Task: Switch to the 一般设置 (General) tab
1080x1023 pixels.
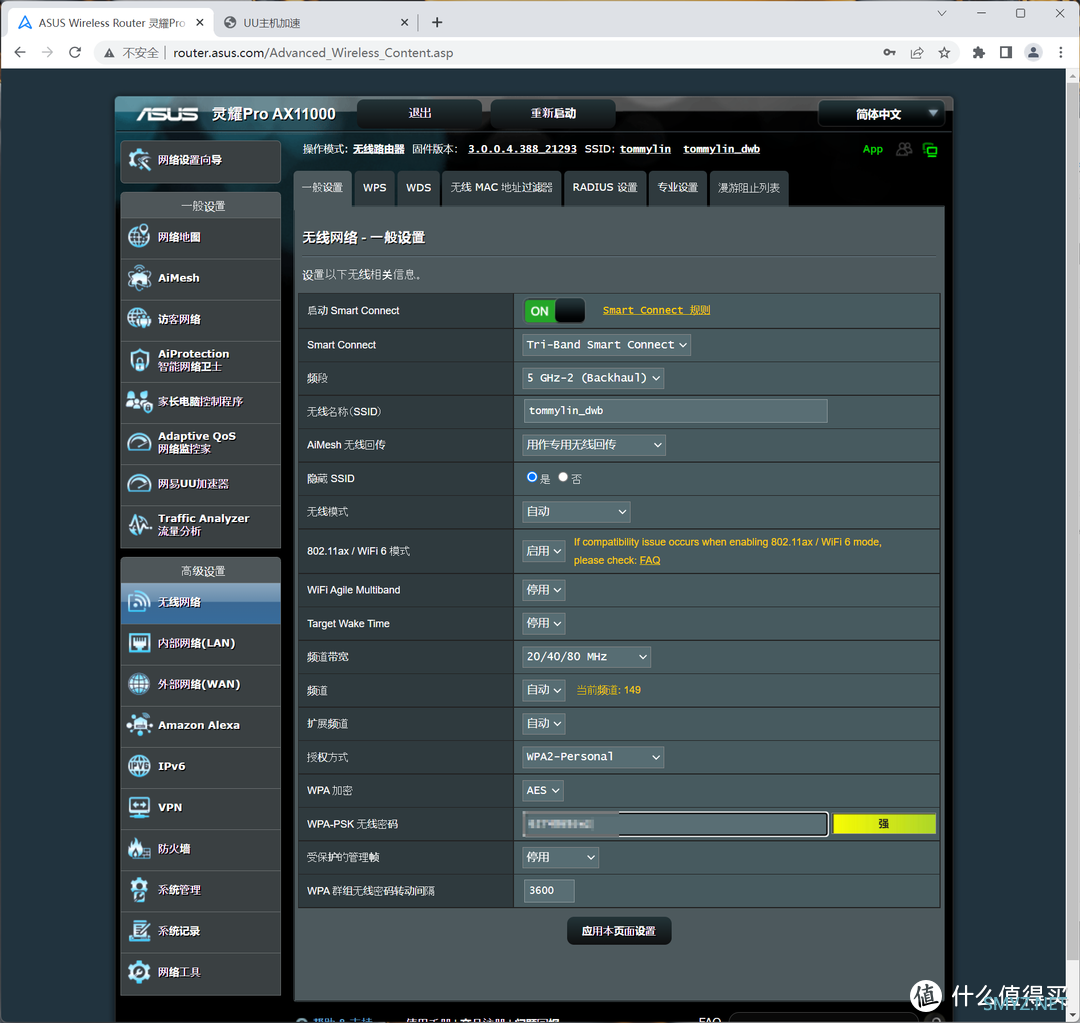Action: pos(322,187)
